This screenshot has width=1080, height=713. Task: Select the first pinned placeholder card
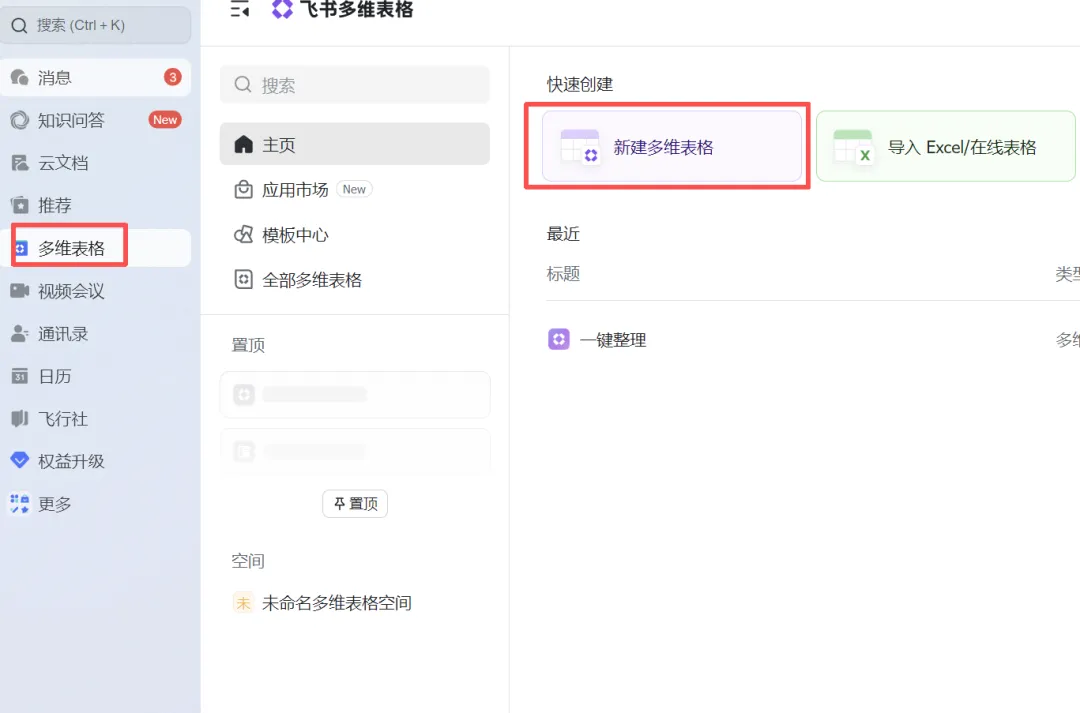[355, 395]
